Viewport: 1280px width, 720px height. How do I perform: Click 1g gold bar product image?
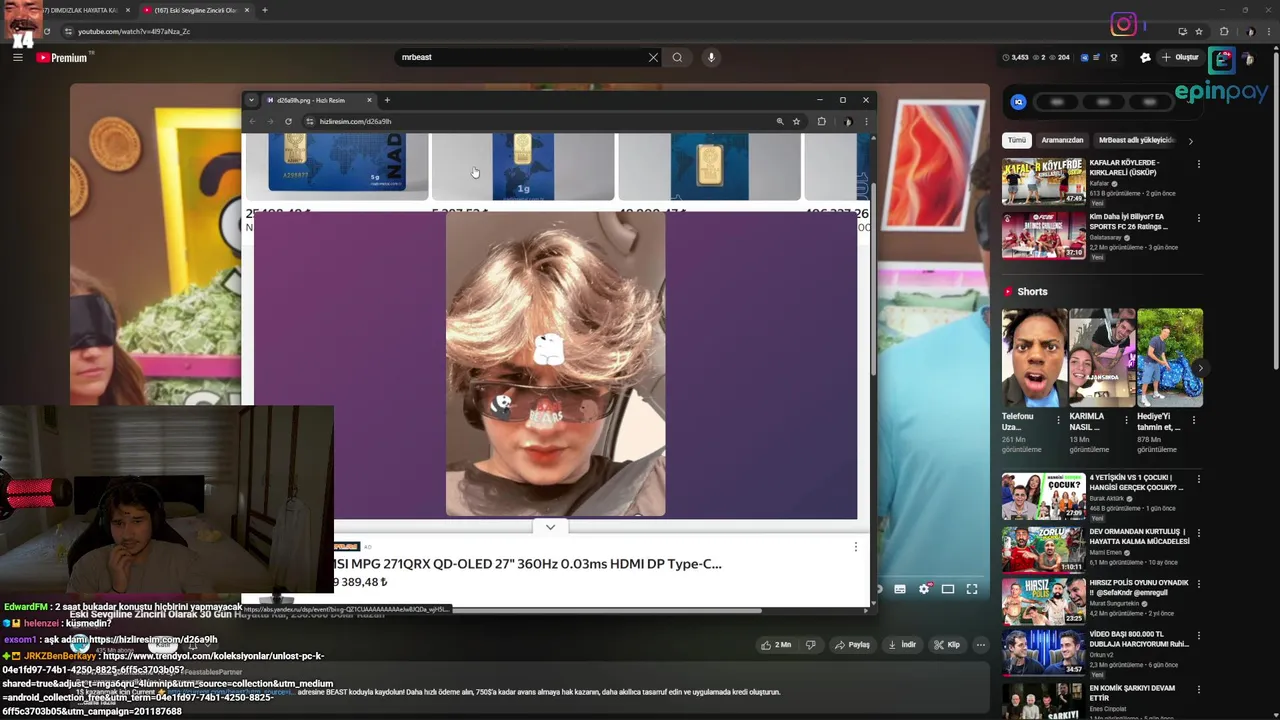click(x=523, y=166)
